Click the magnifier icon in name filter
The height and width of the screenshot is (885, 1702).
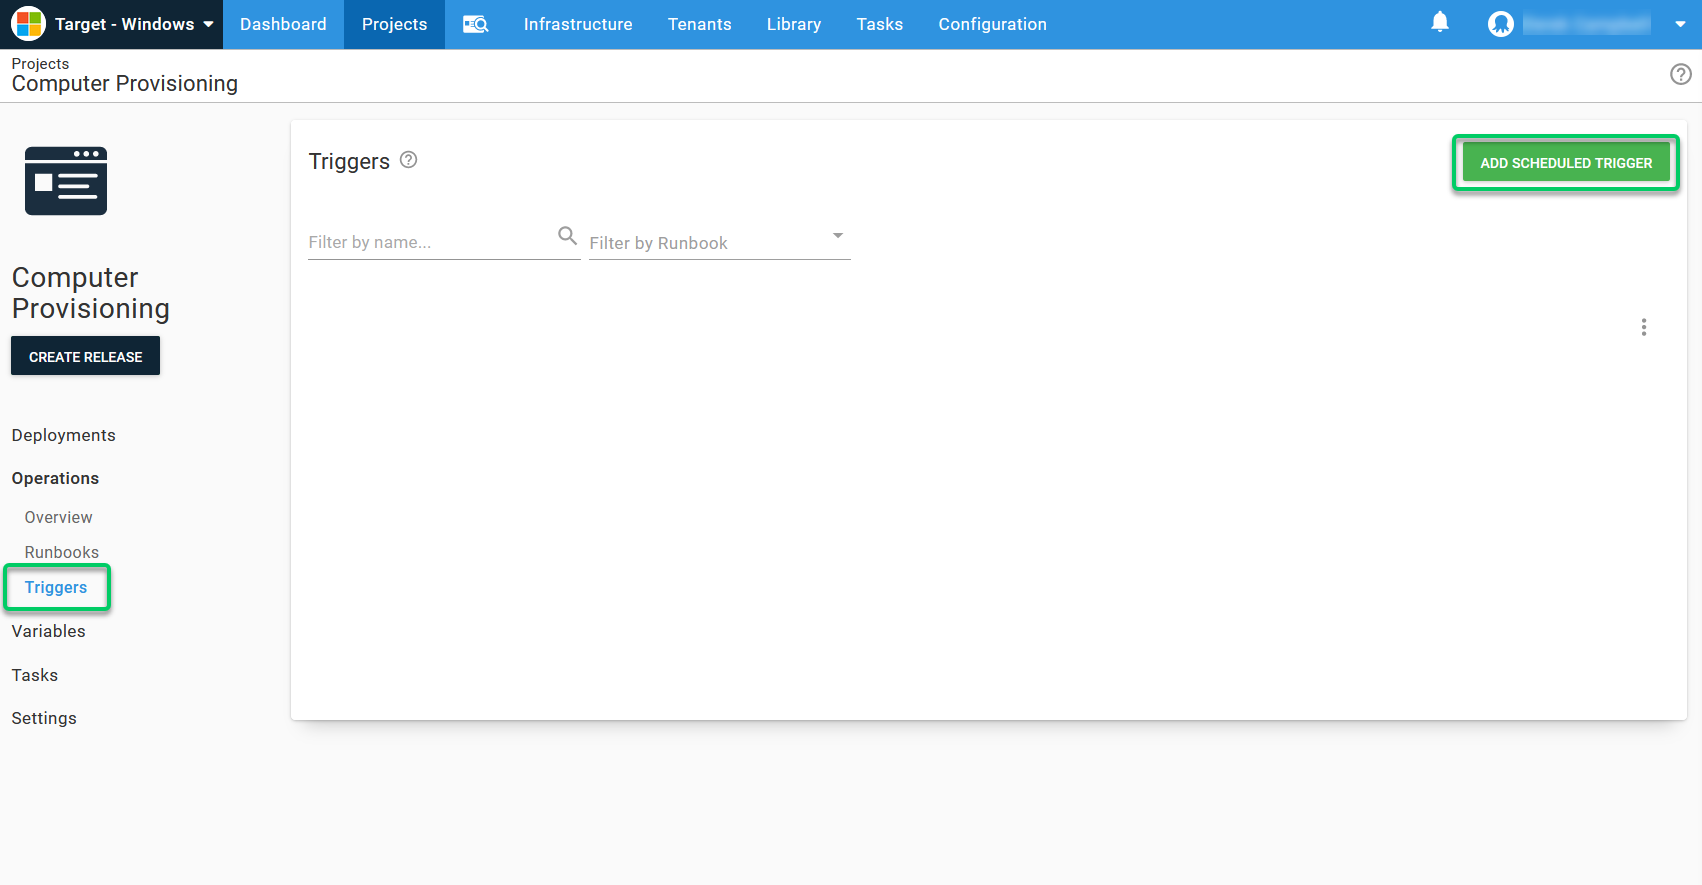coord(567,236)
